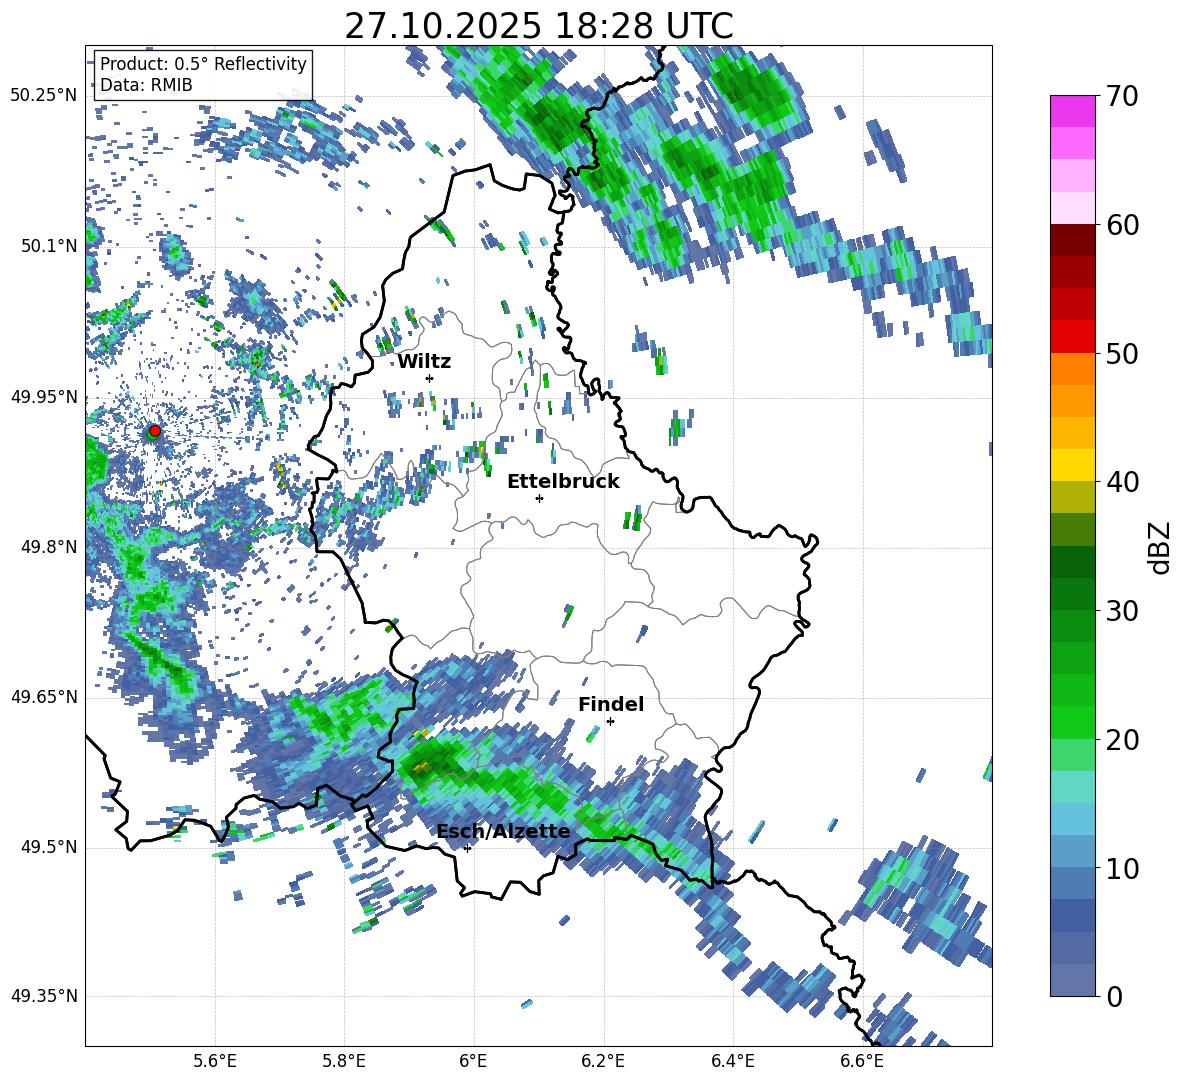Click the 49.65°N latitude label

[x=44, y=697]
